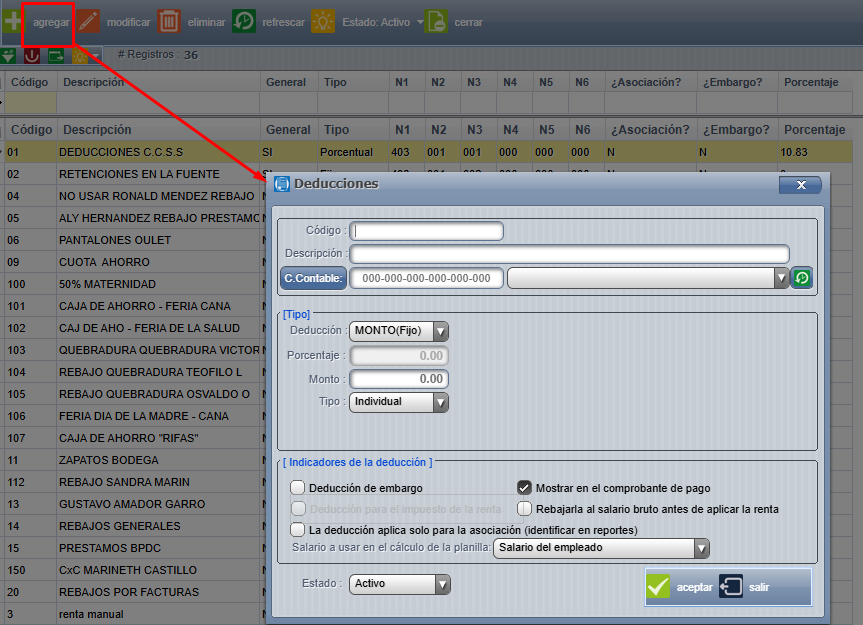863x625 pixels.
Task: Open the Deducción MONTO(Fijo) dropdown
Action: click(x=440, y=331)
